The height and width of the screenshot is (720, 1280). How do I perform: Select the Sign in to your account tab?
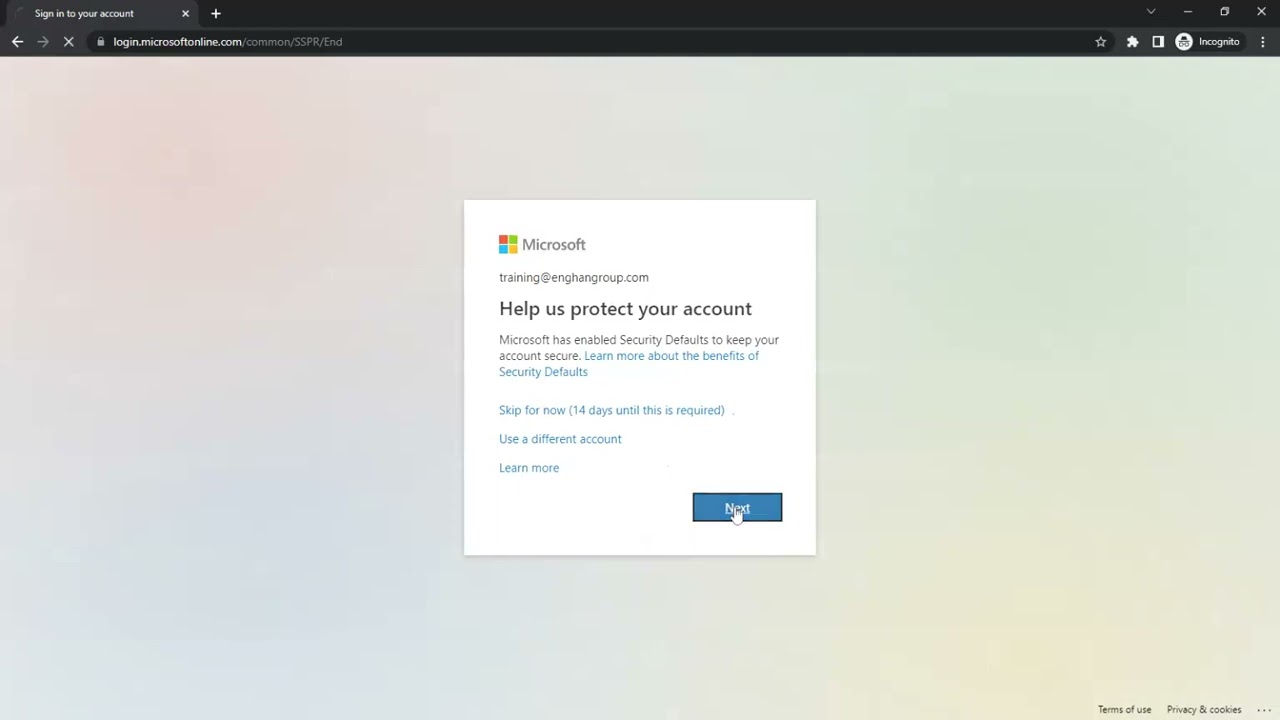click(100, 14)
